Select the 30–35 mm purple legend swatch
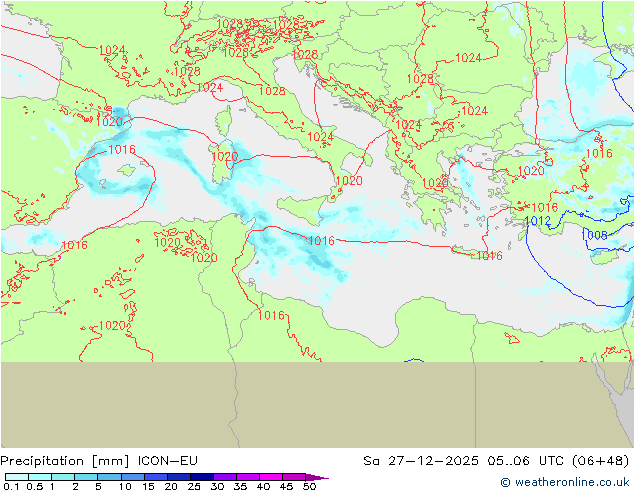The width and height of the screenshot is (634, 490). coord(224,477)
